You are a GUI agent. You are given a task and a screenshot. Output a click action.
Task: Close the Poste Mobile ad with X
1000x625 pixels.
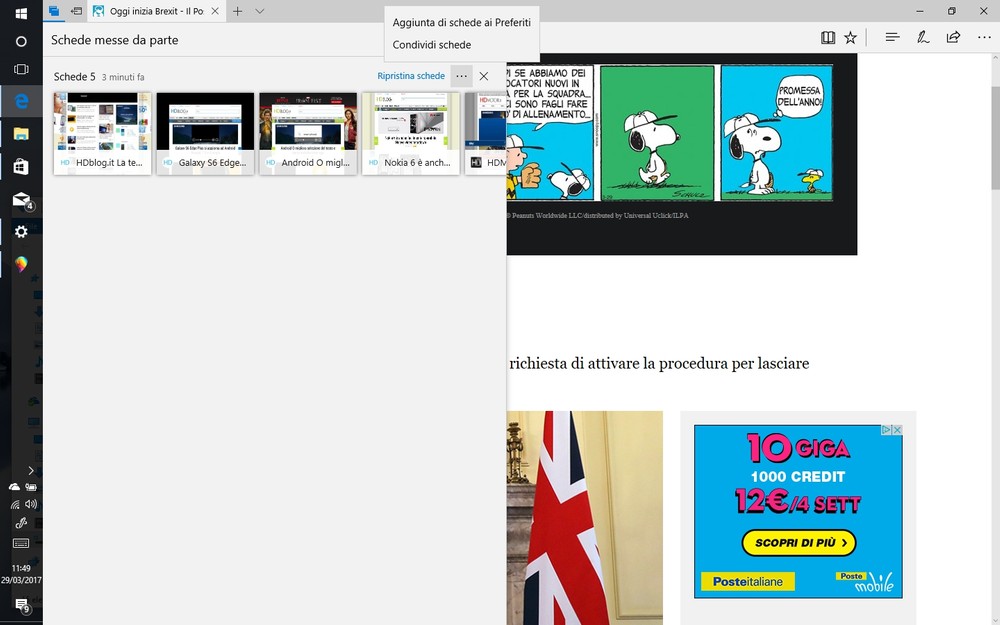(897, 430)
